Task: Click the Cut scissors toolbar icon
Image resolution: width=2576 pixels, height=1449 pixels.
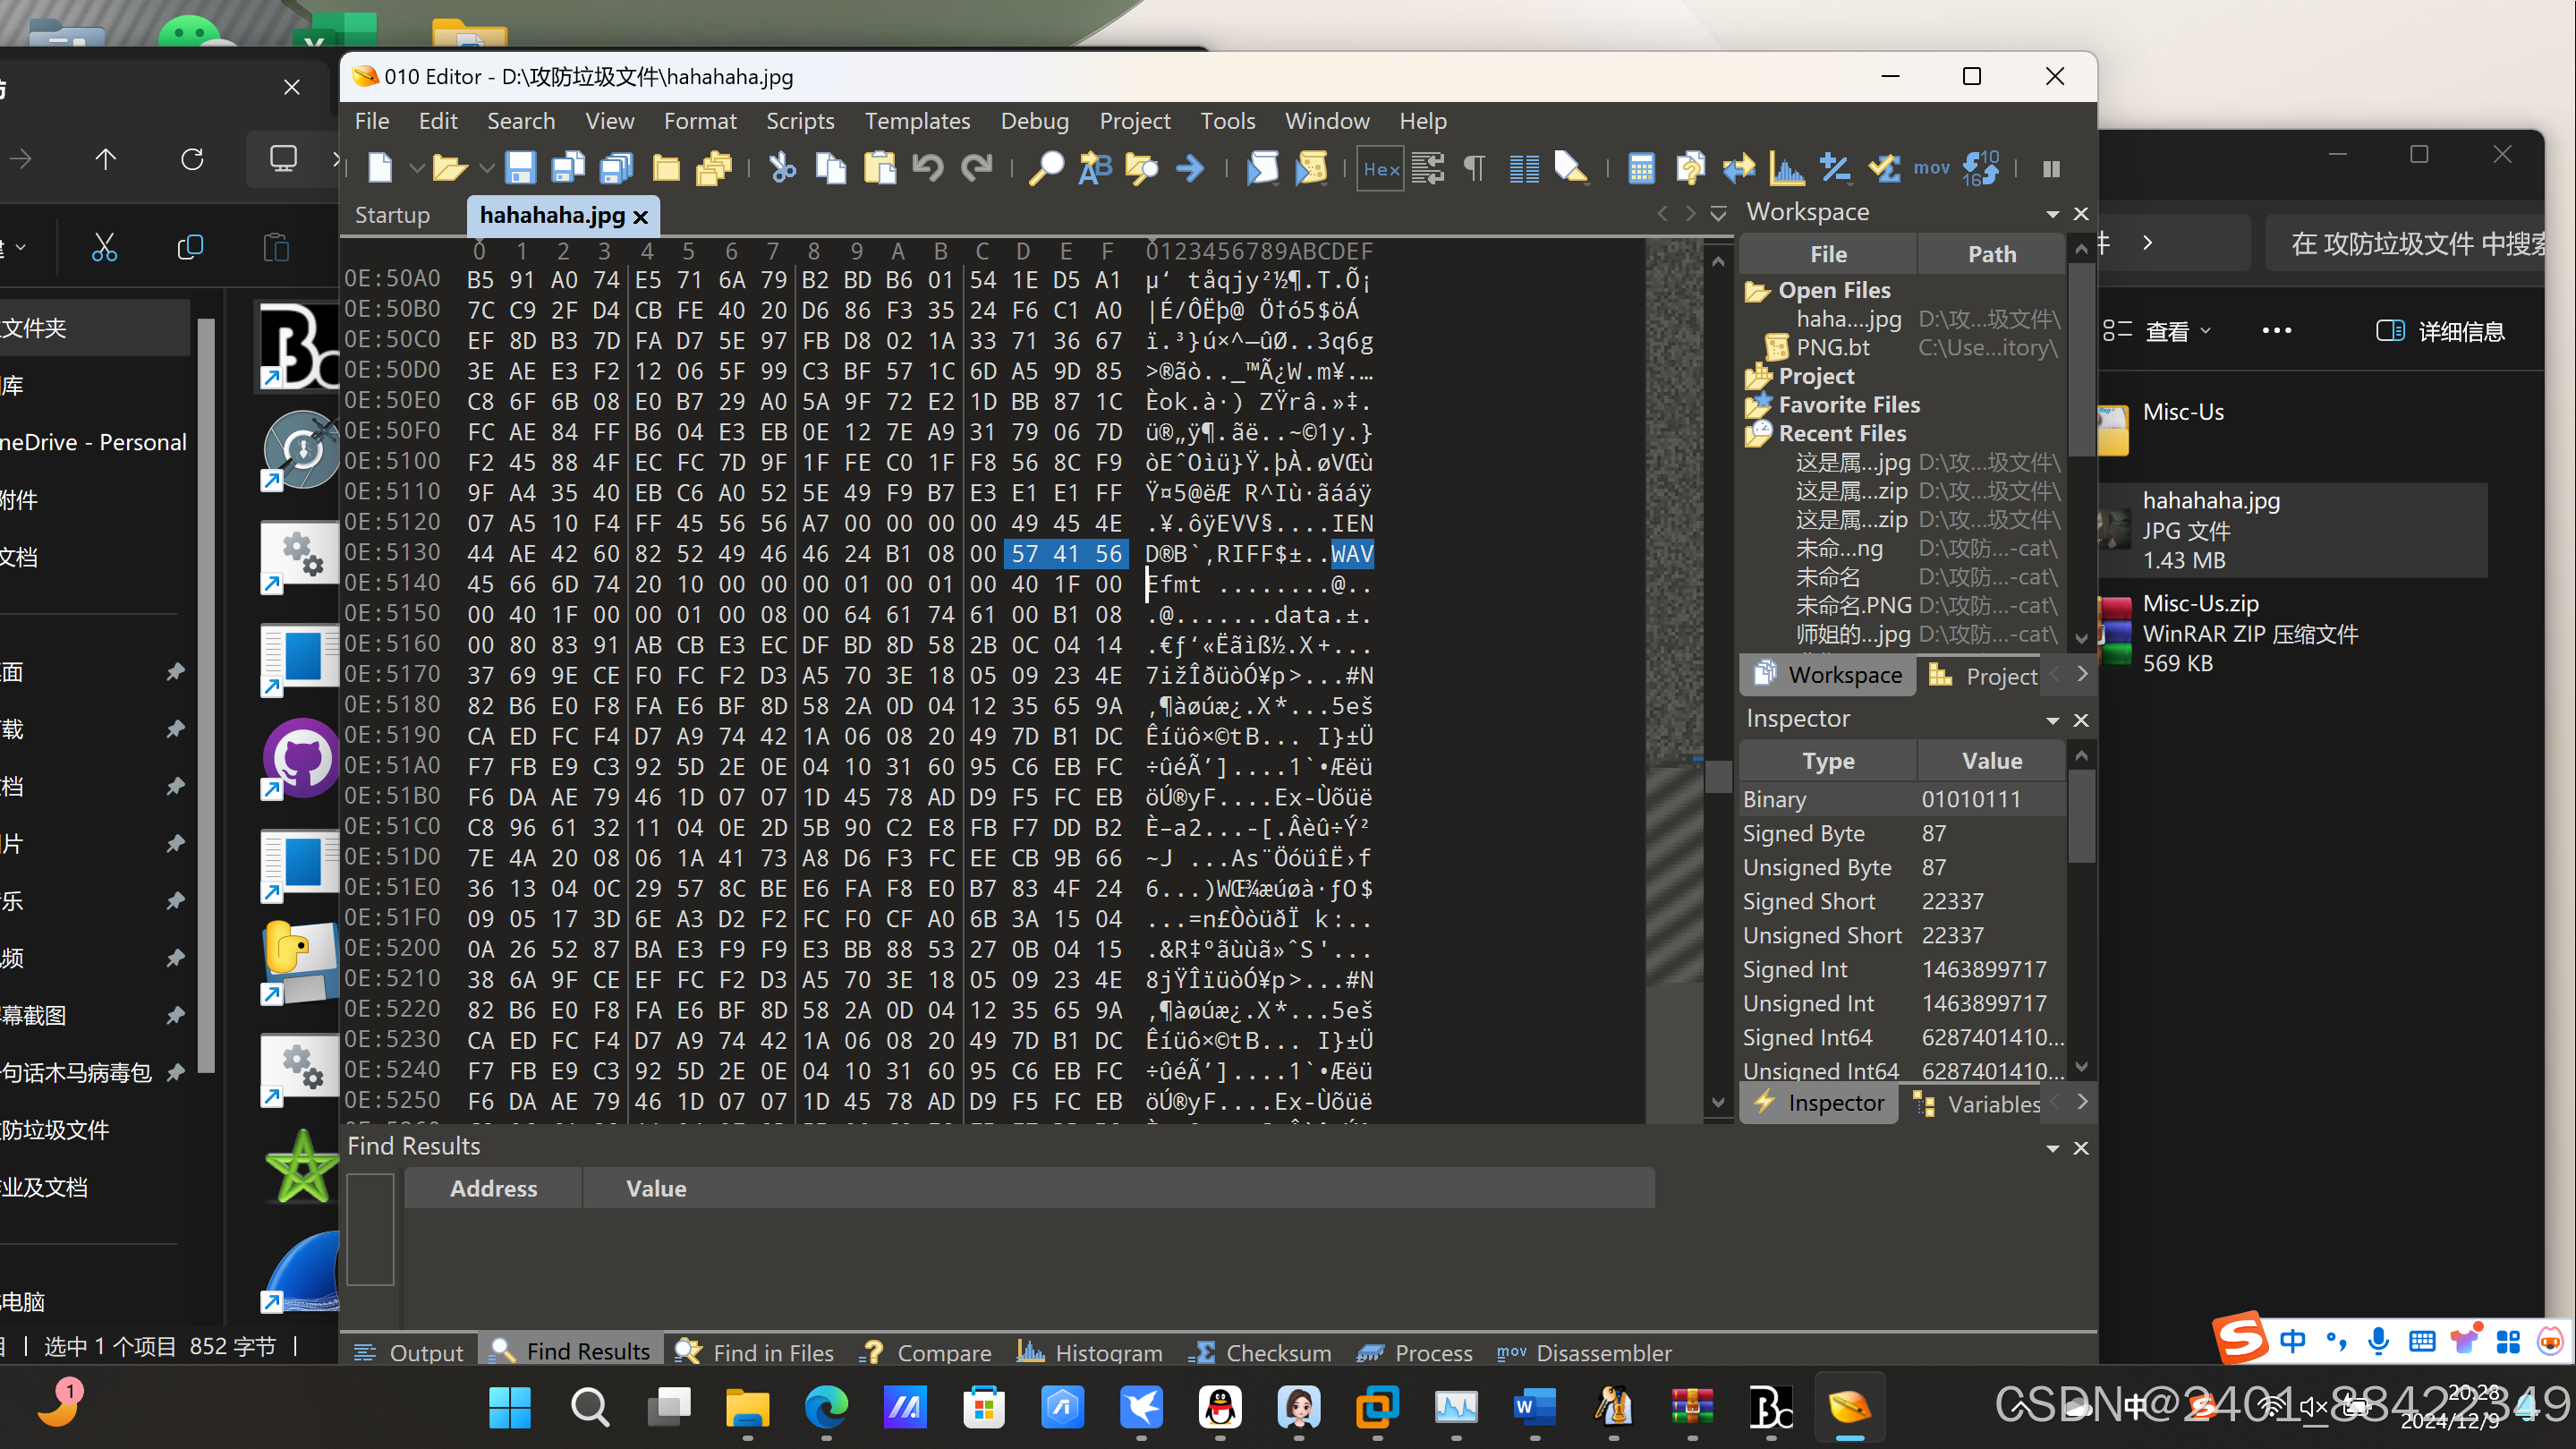Action: pyautogui.click(x=782, y=168)
